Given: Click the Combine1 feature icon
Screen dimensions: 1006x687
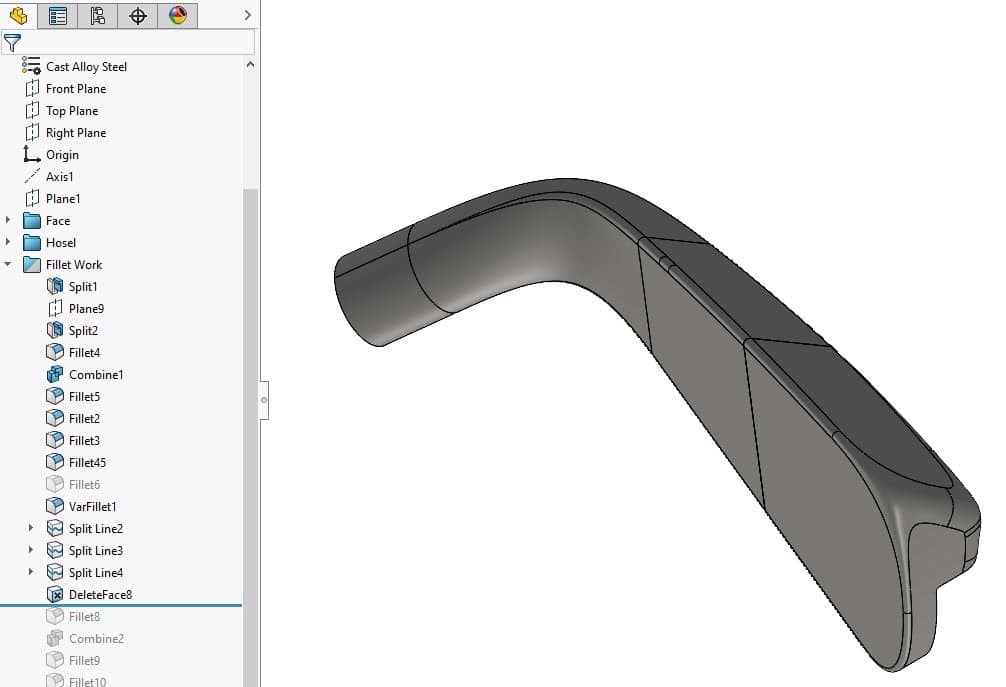Looking at the screenshot, I should 55,375.
